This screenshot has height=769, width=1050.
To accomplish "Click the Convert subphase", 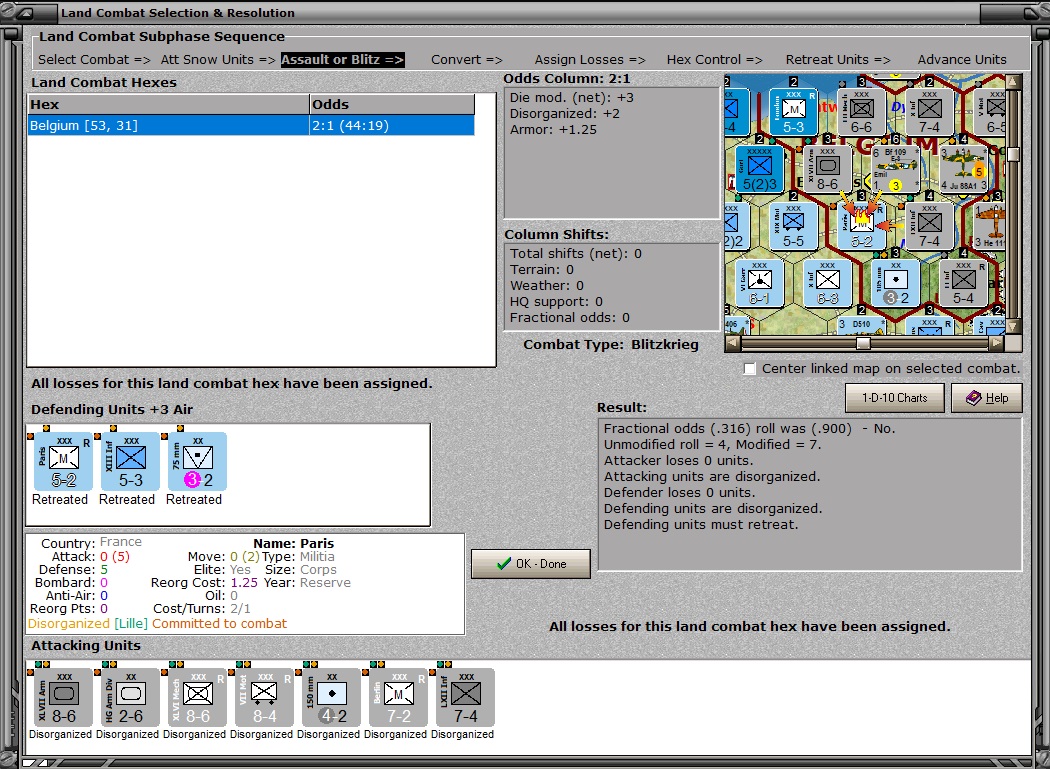I will pyautogui.click(x=467, y=60).
